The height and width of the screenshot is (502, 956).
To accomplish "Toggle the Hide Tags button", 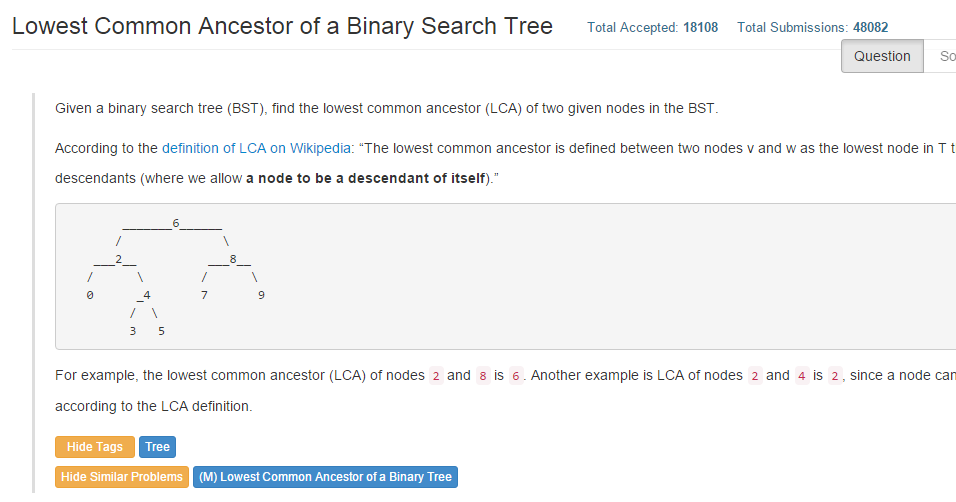I will tap(95, 447).
